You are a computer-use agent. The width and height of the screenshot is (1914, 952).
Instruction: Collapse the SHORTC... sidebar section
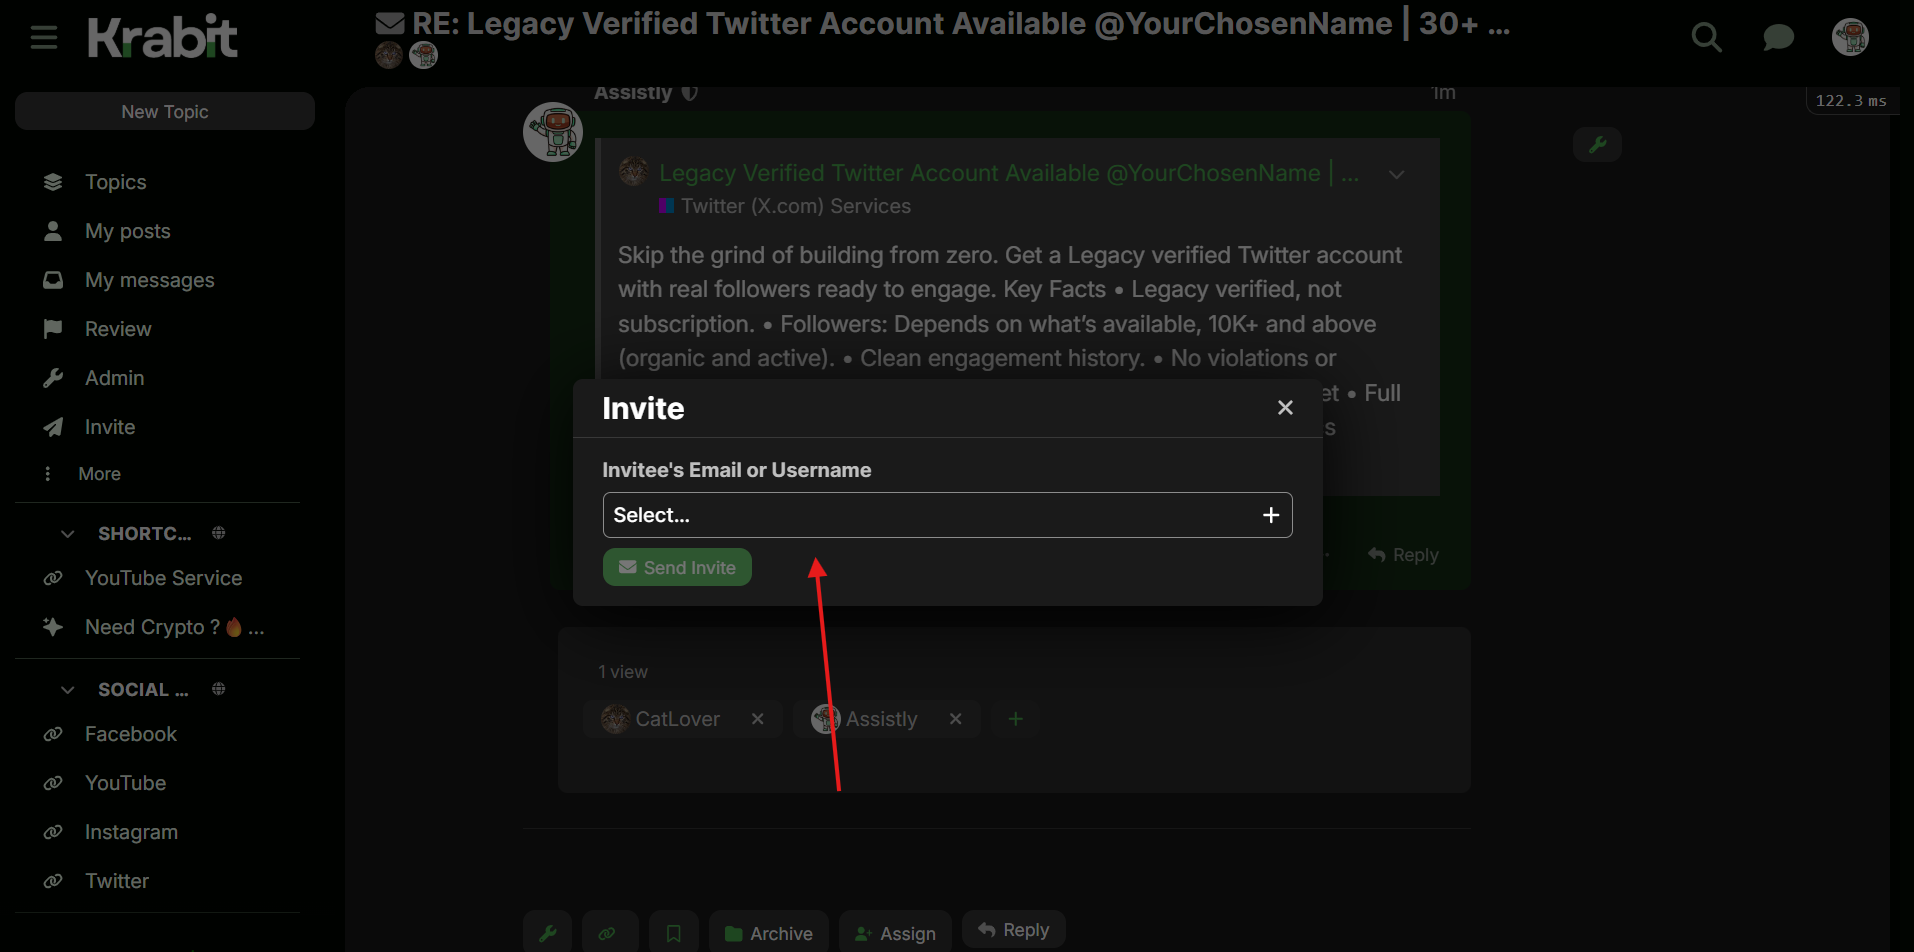pyautogui.click(x=68, y=534)
